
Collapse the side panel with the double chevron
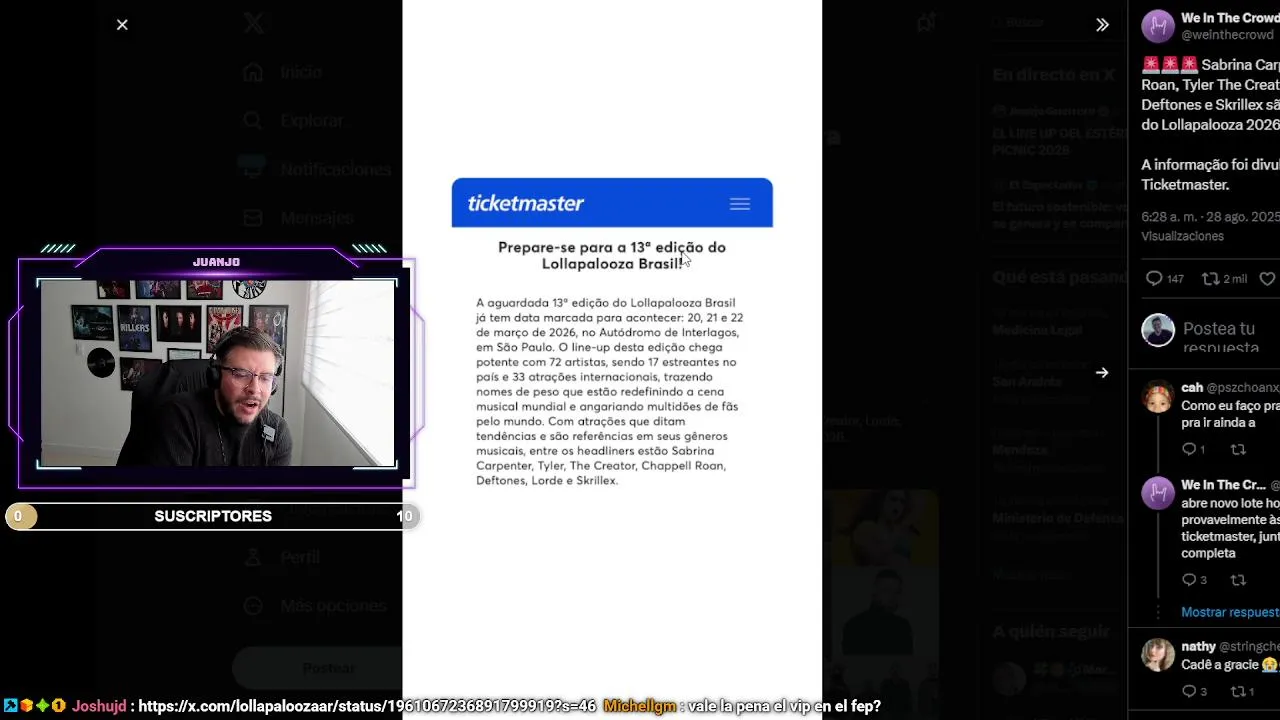(1102, 25)
